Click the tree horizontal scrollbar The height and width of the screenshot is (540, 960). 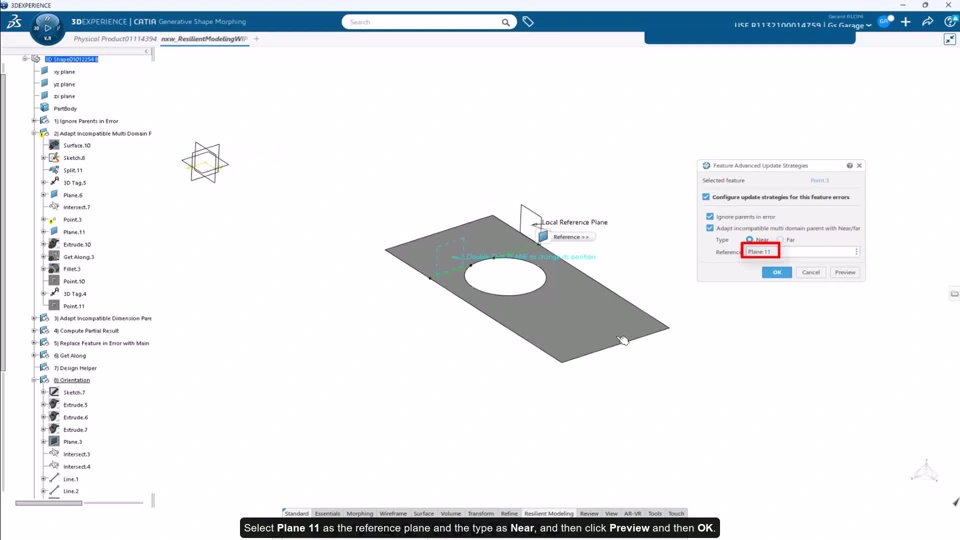(x=48, y=503)
